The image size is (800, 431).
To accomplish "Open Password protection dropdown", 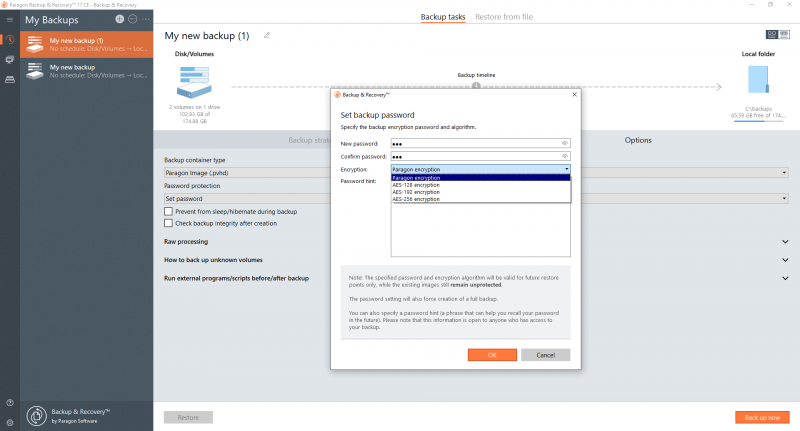I will tap(476, 198).
